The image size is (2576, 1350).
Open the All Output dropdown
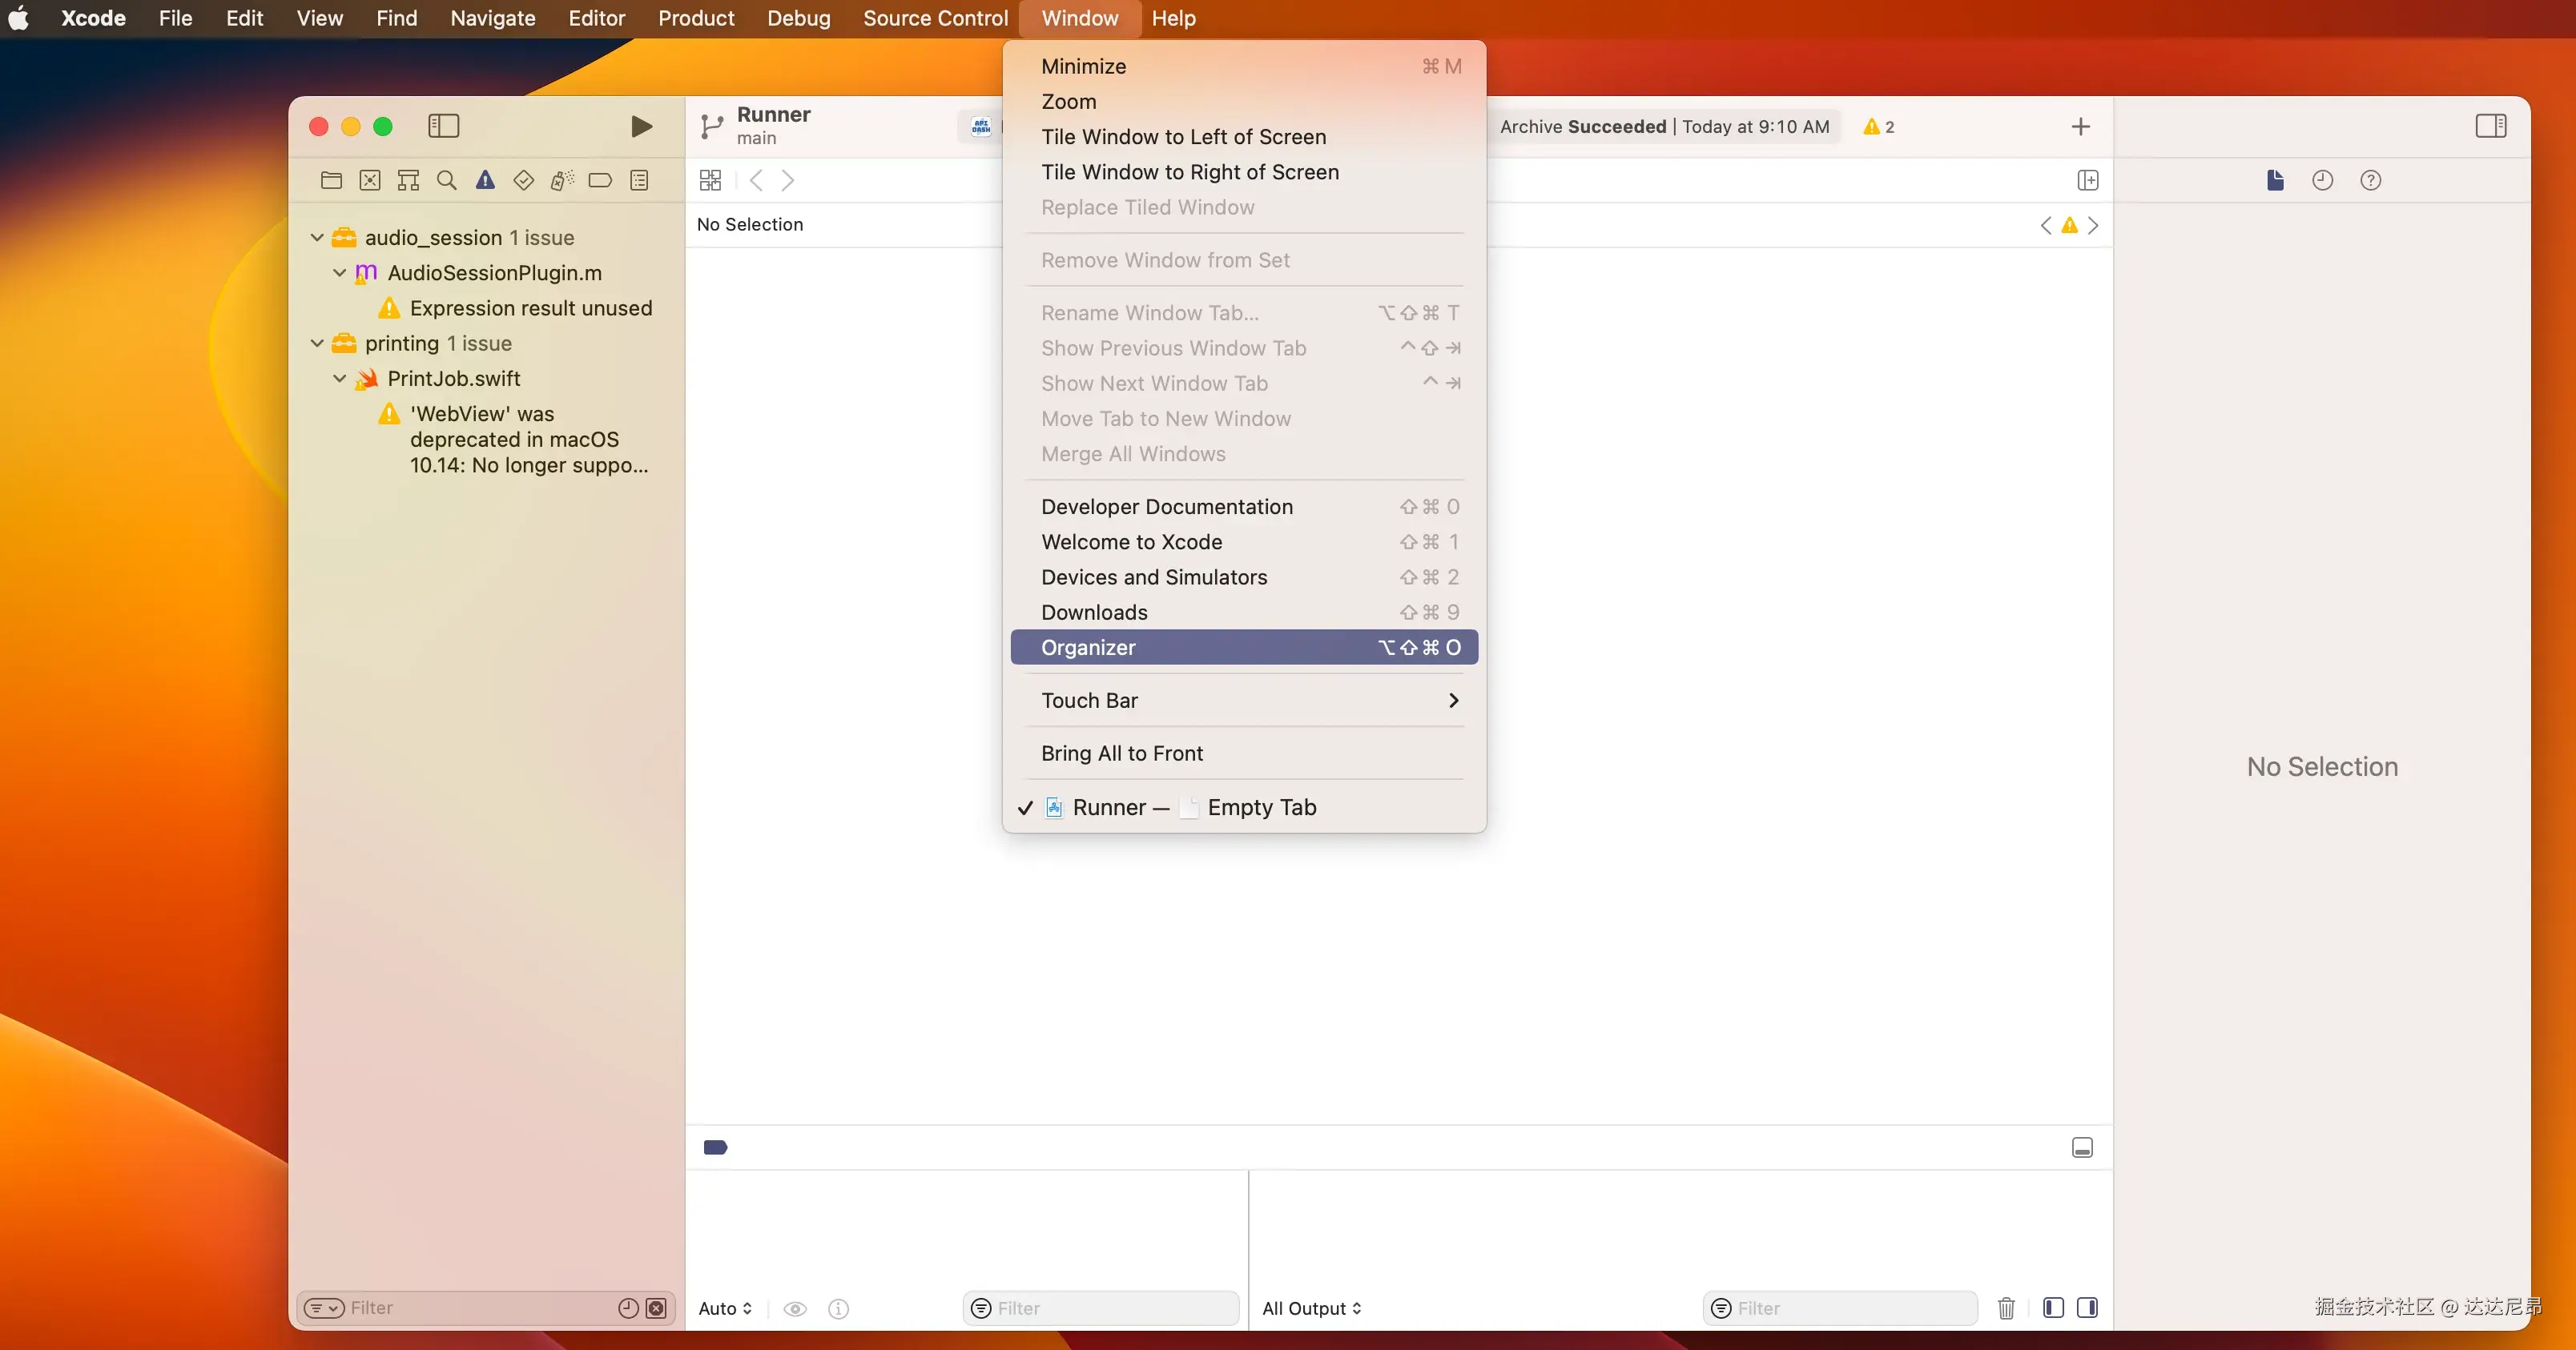click(x=1311, y=1308)
